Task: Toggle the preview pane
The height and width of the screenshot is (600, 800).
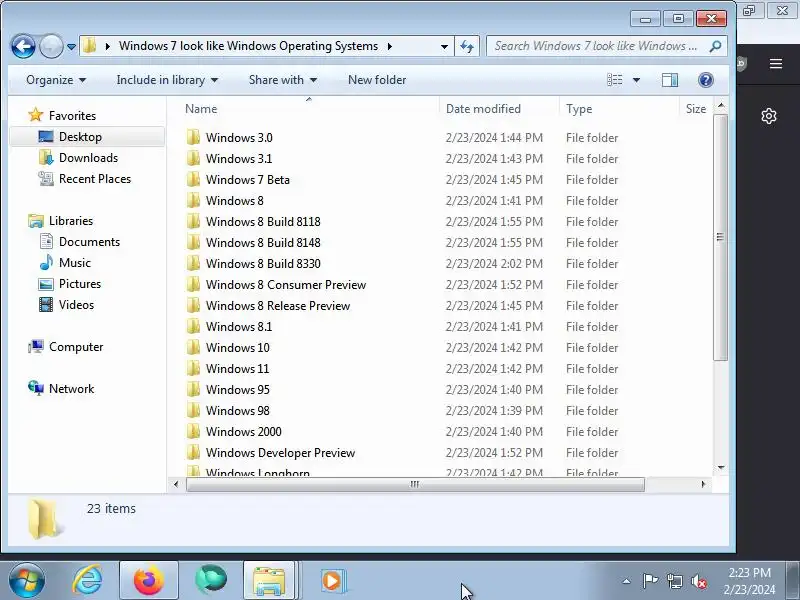Action: (670, 80)
